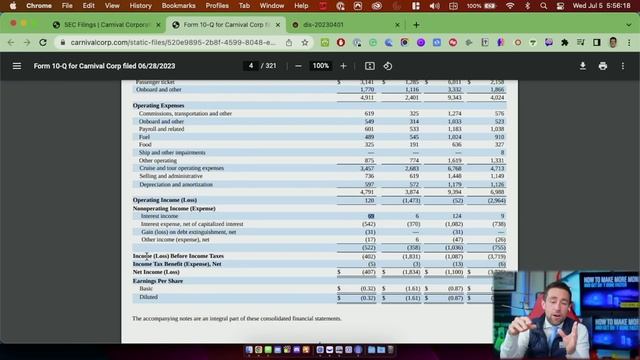This screenshot has width=640, height=360.
Task: Click Selling and administrative row label
Action: pos(171,176)
